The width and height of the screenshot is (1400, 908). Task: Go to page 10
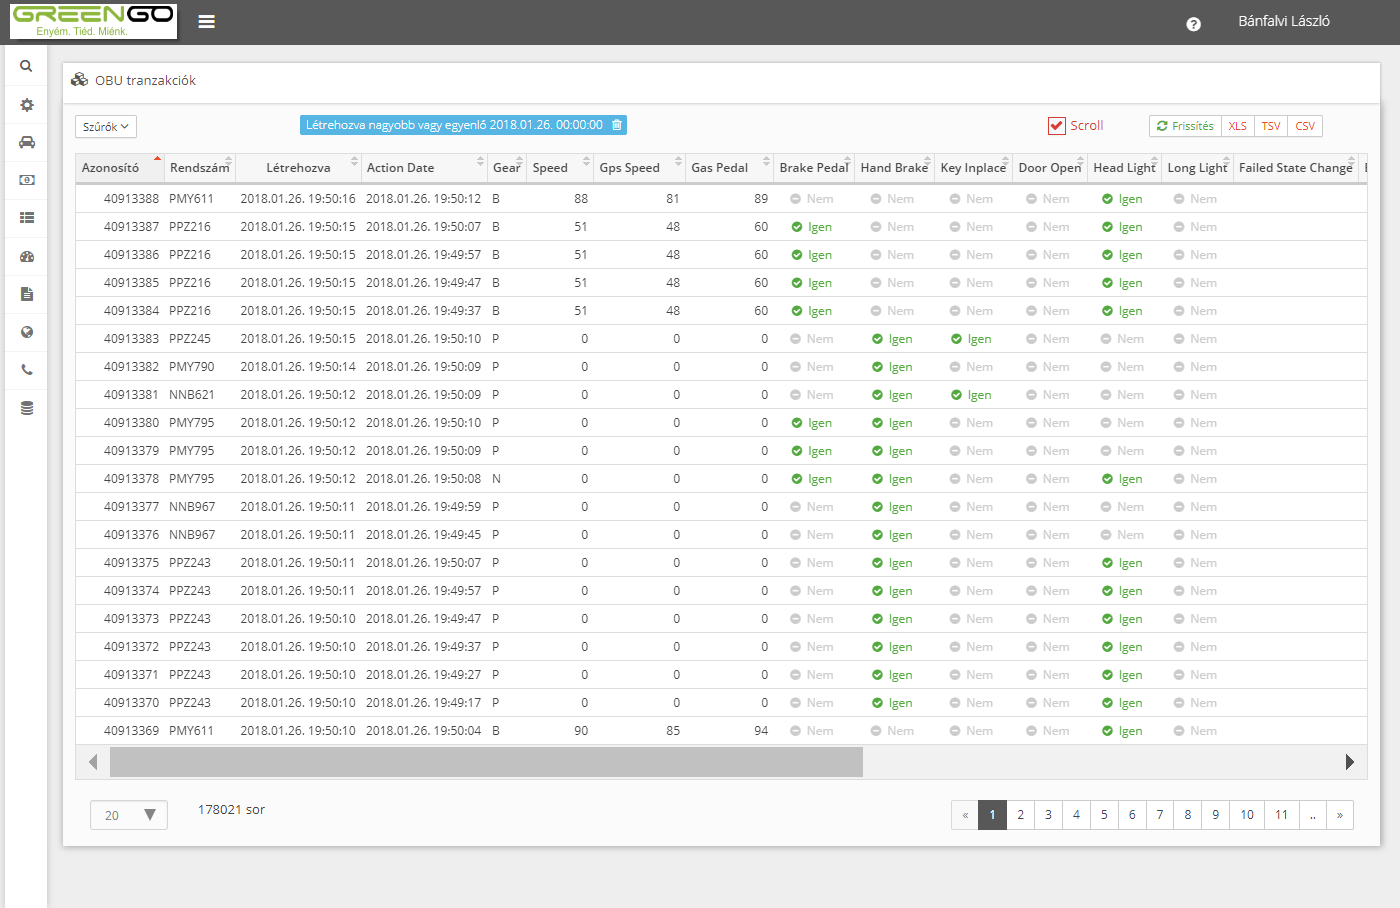pyautogui.click(x=1247, y=815)
